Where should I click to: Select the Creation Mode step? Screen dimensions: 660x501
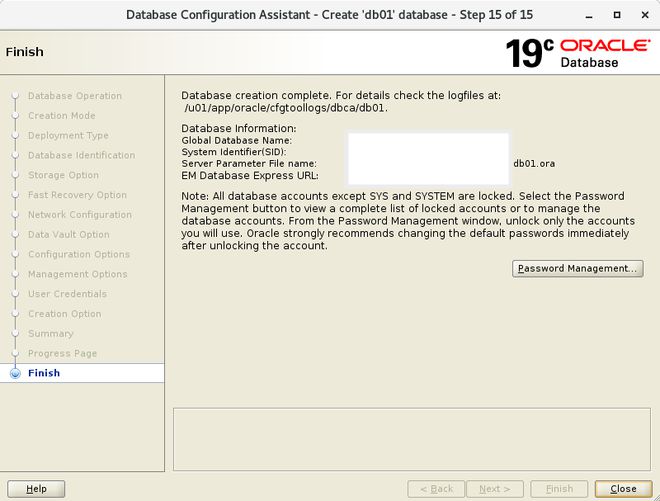[61, 116]
